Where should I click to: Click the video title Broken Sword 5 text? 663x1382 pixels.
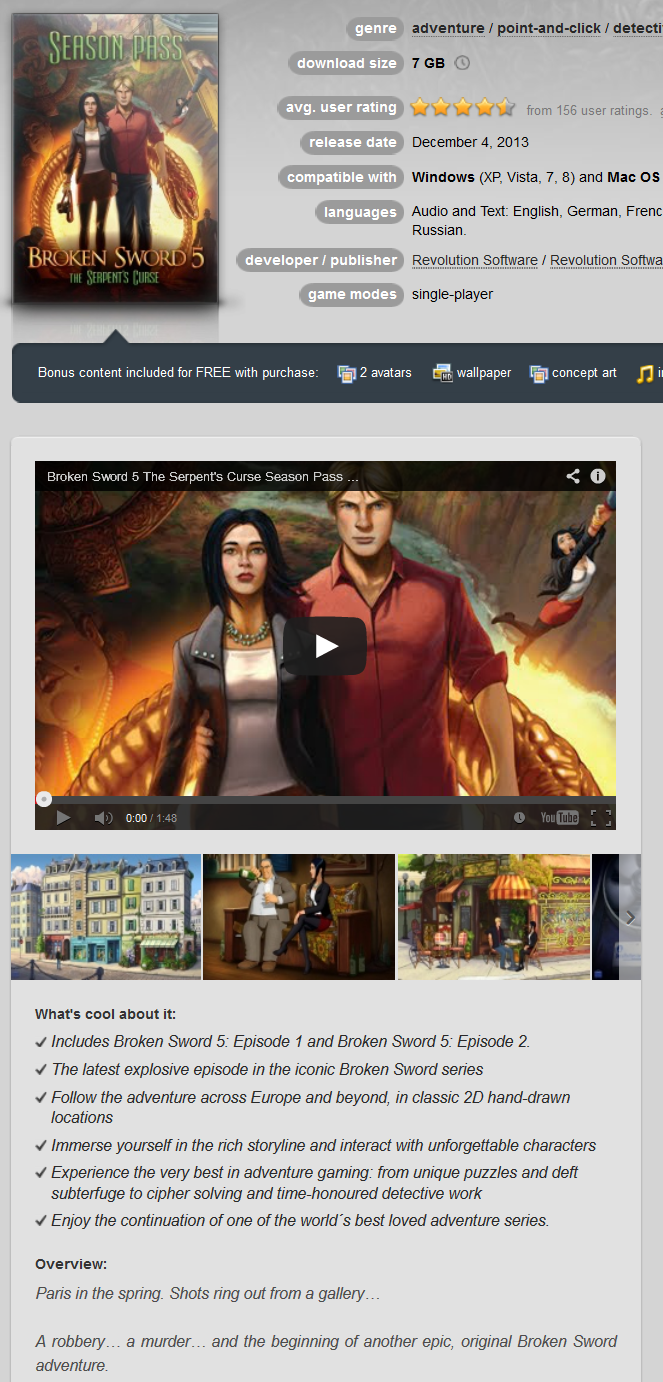(203, 477)
